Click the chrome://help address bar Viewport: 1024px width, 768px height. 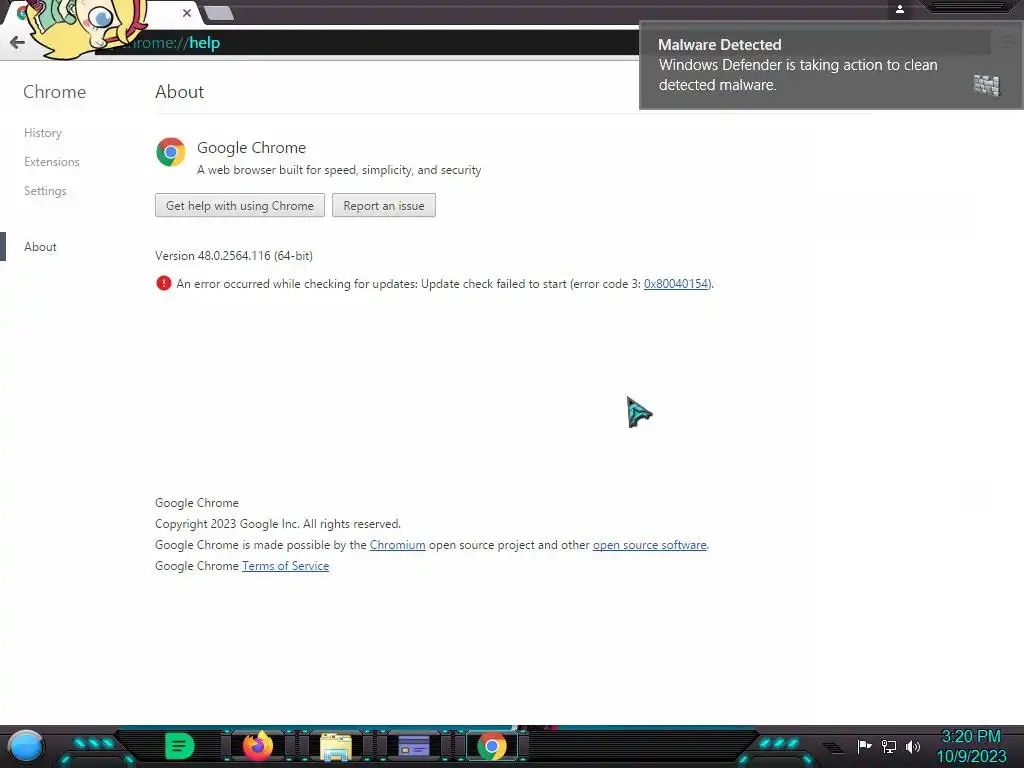click(366, 43)
